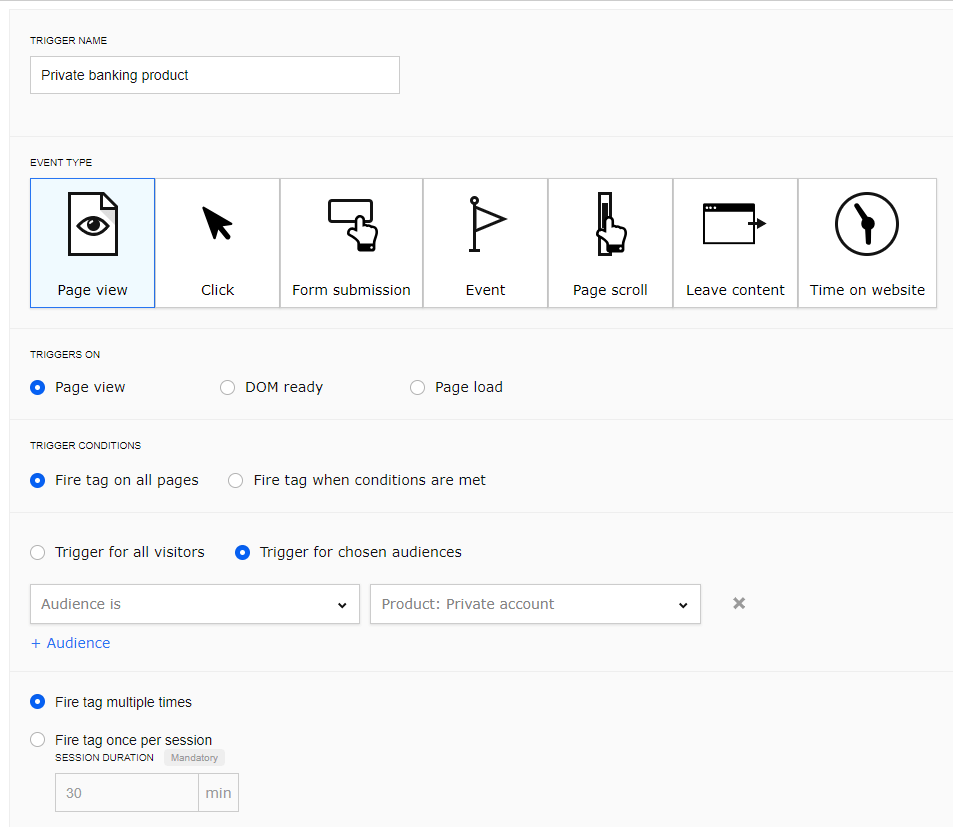953x827 pixels.
Task: Select the DOM ready radio option
Action: 228,387
